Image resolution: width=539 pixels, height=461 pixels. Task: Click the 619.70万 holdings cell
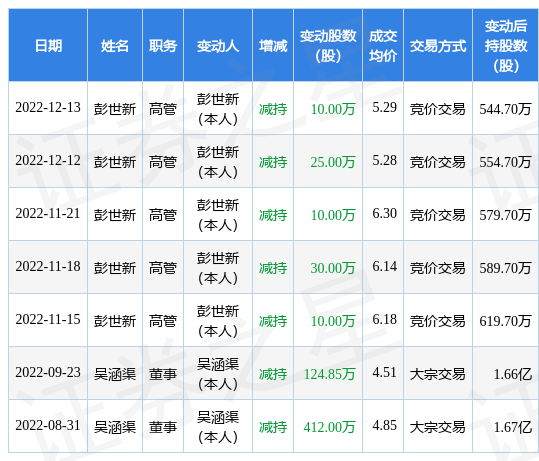click(x=505, y=321)
